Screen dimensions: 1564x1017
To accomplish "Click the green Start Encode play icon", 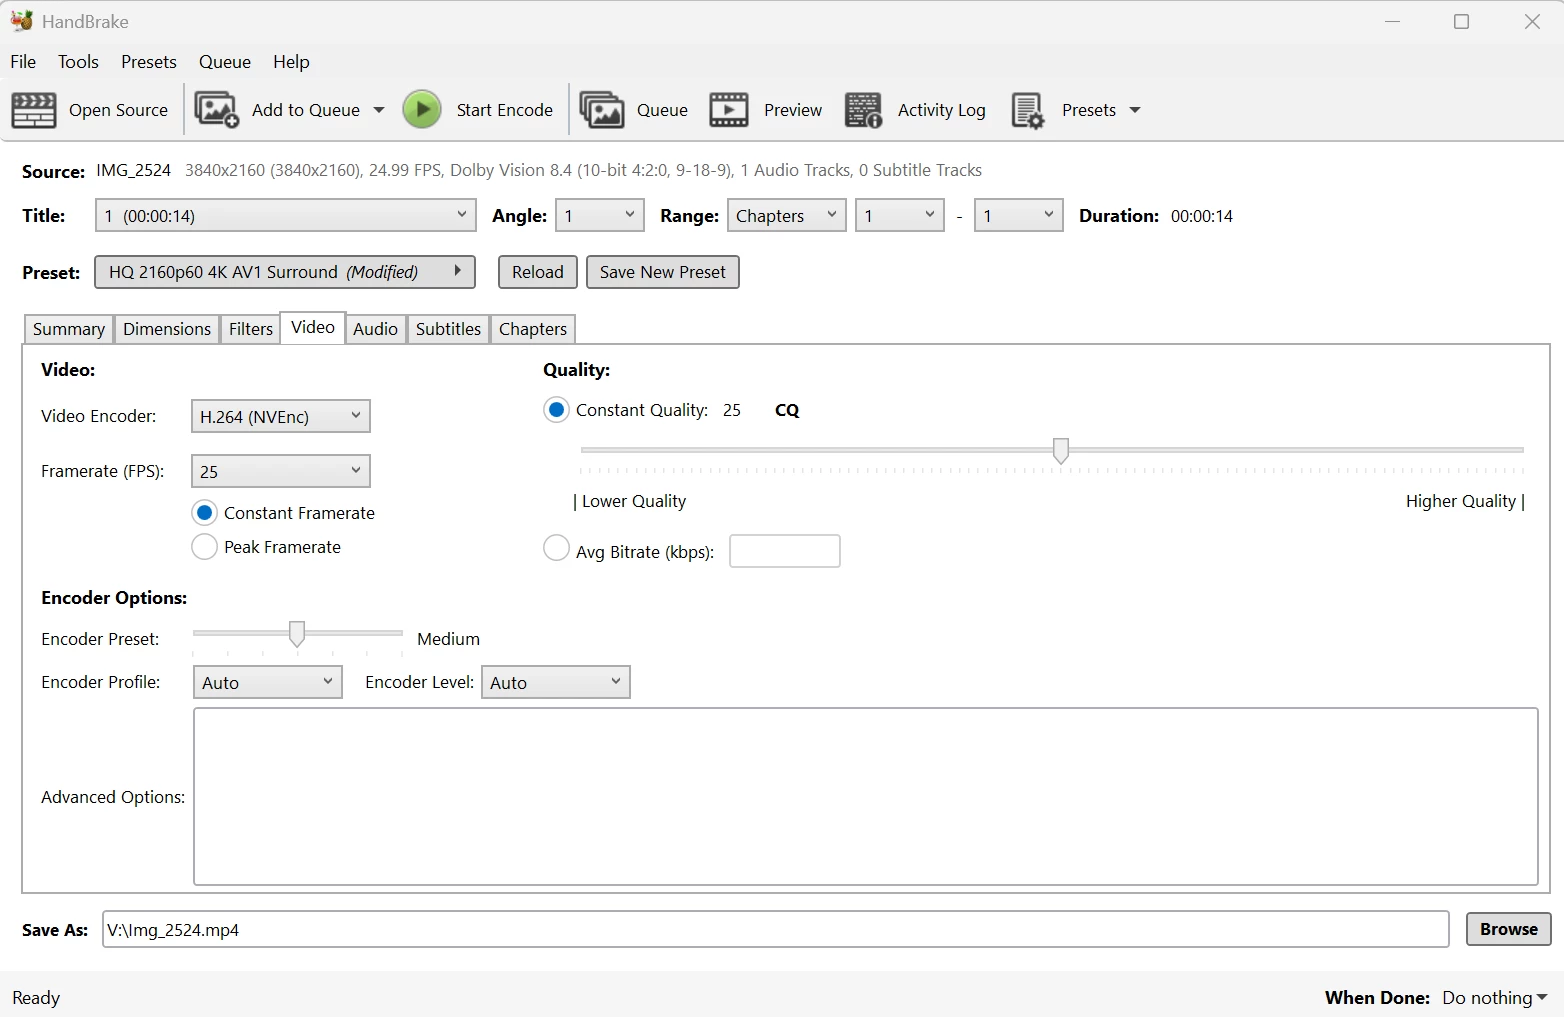I will point(422,110).
